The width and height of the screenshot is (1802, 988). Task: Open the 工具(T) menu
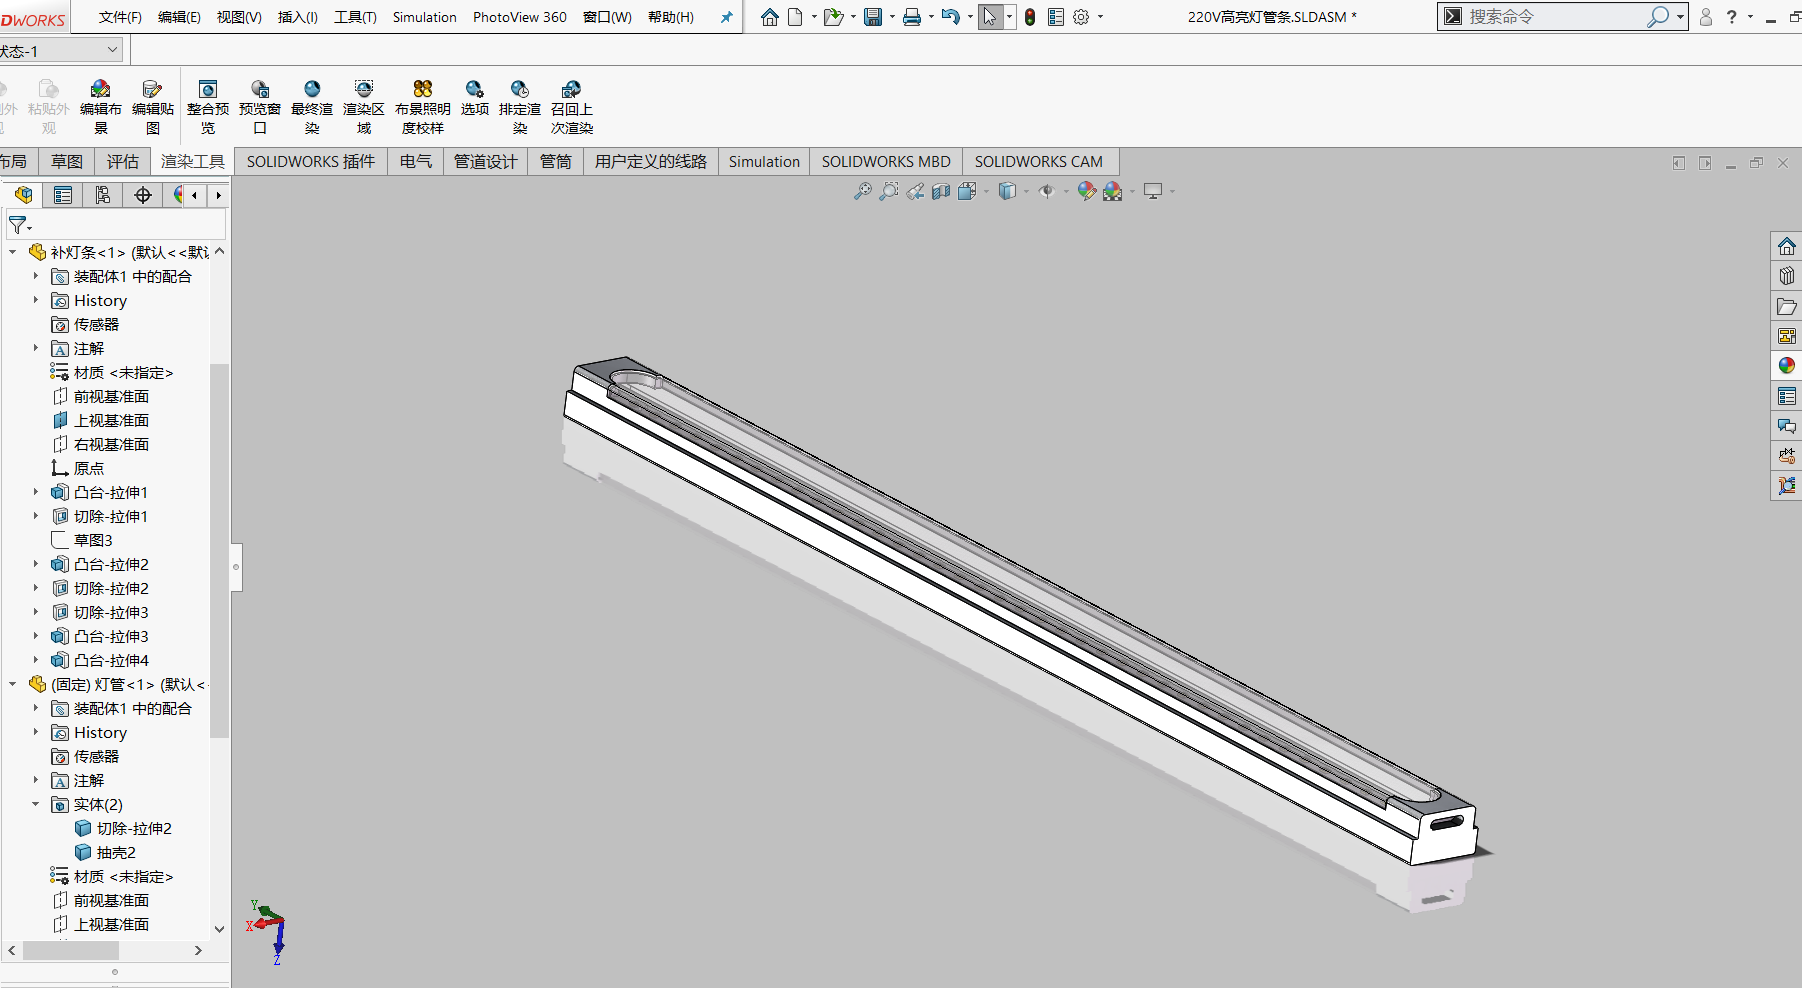tap(355, 17)
